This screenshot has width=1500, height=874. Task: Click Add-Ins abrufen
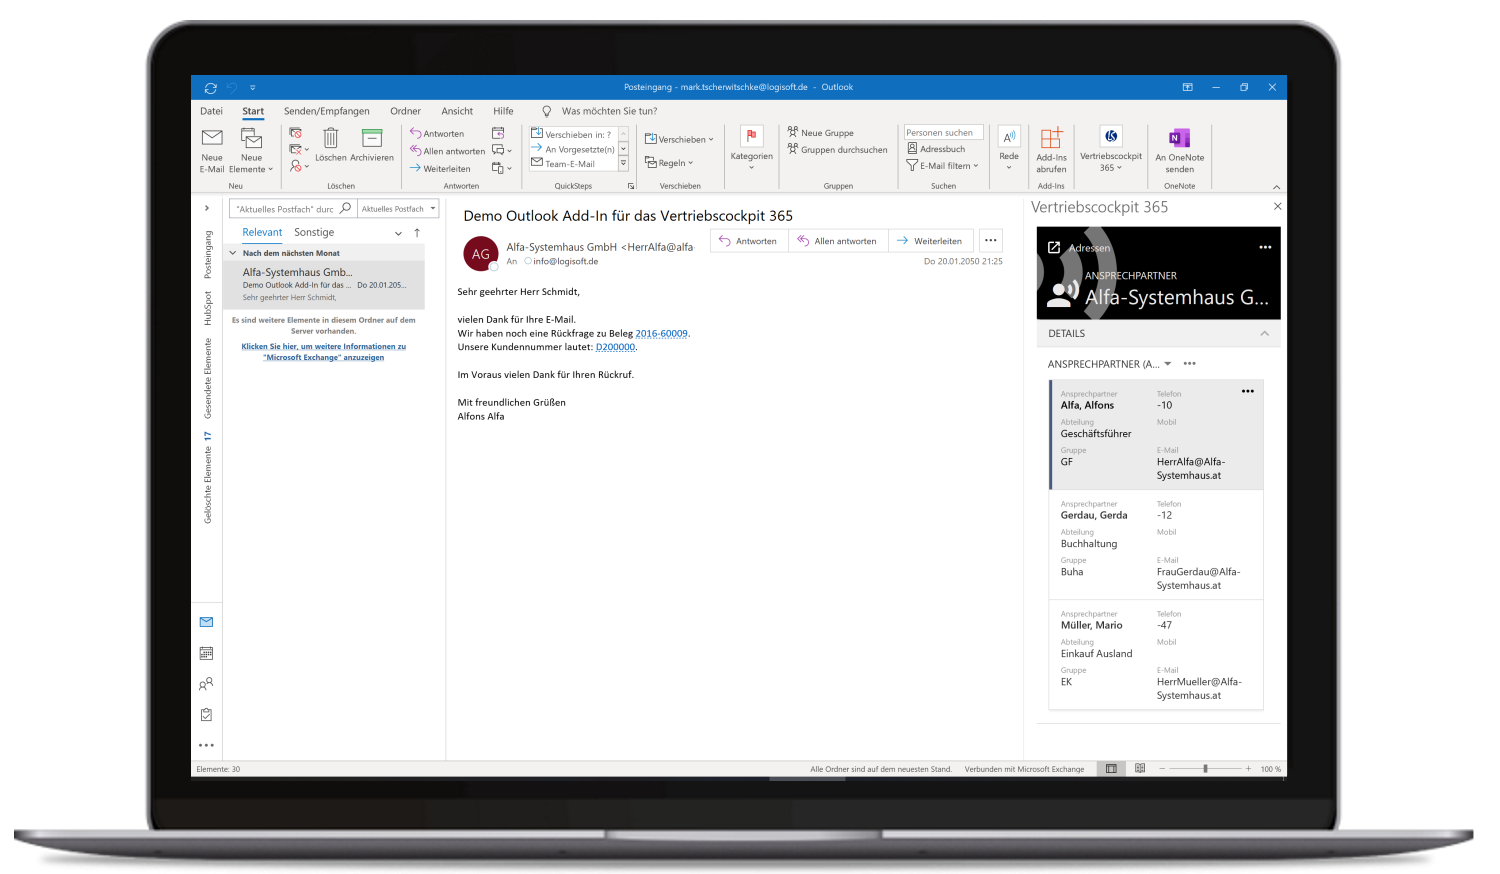[1051, 150]
